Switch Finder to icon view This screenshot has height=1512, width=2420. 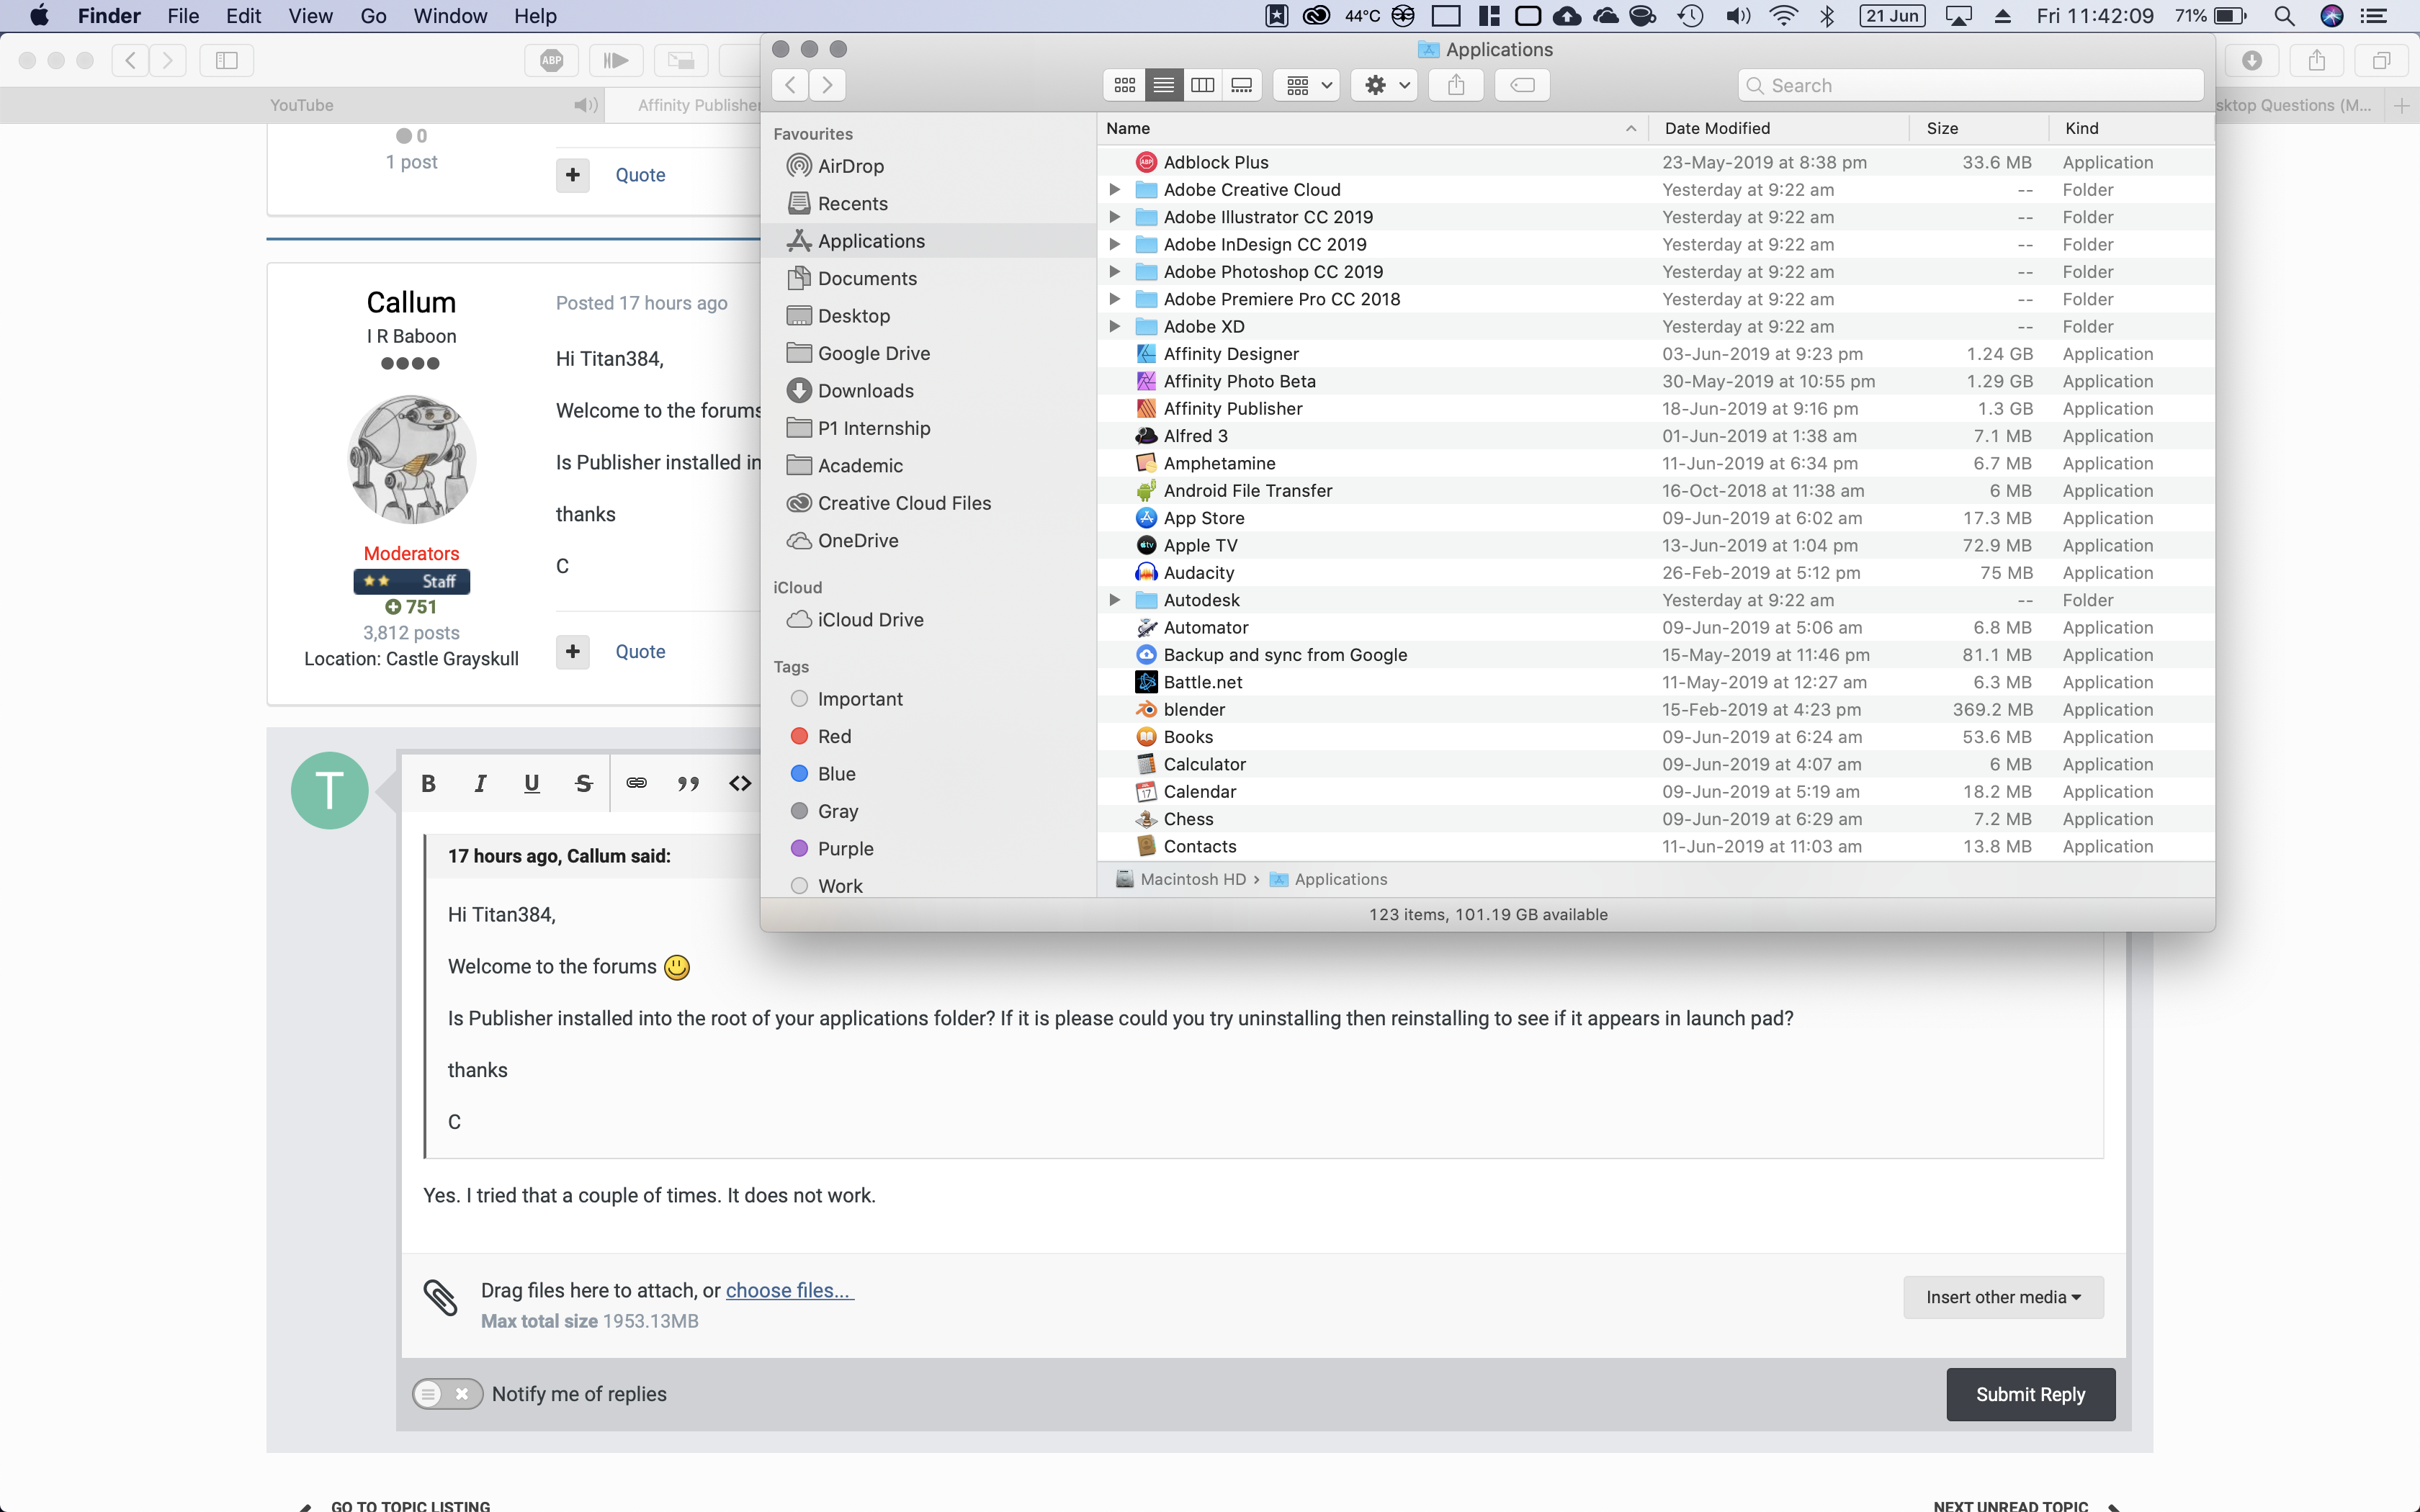[x=1124, y=85]
